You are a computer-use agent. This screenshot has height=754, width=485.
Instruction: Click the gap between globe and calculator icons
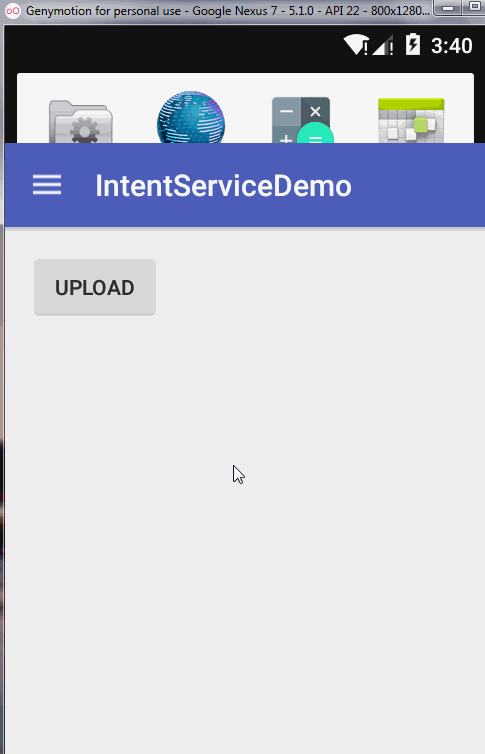coord(248,118)
